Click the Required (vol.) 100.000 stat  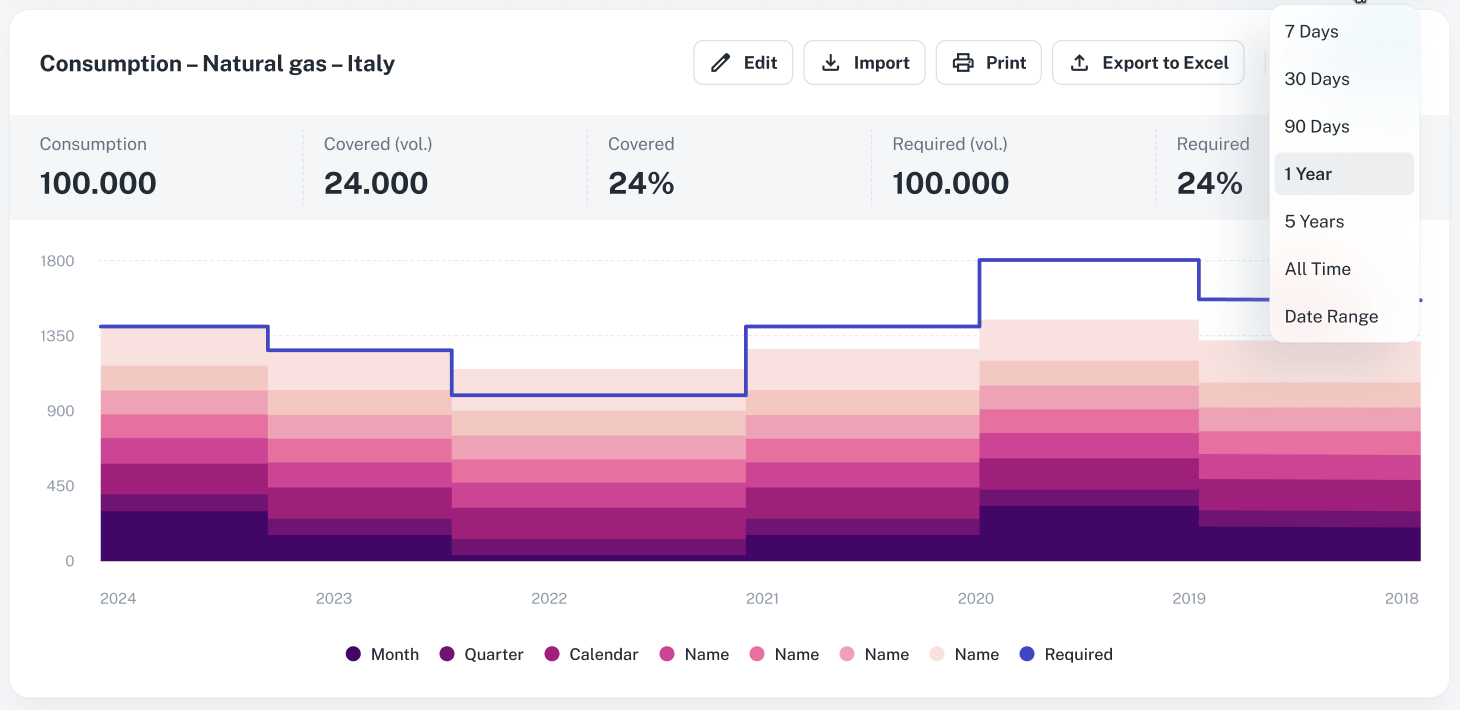[950, 183]
